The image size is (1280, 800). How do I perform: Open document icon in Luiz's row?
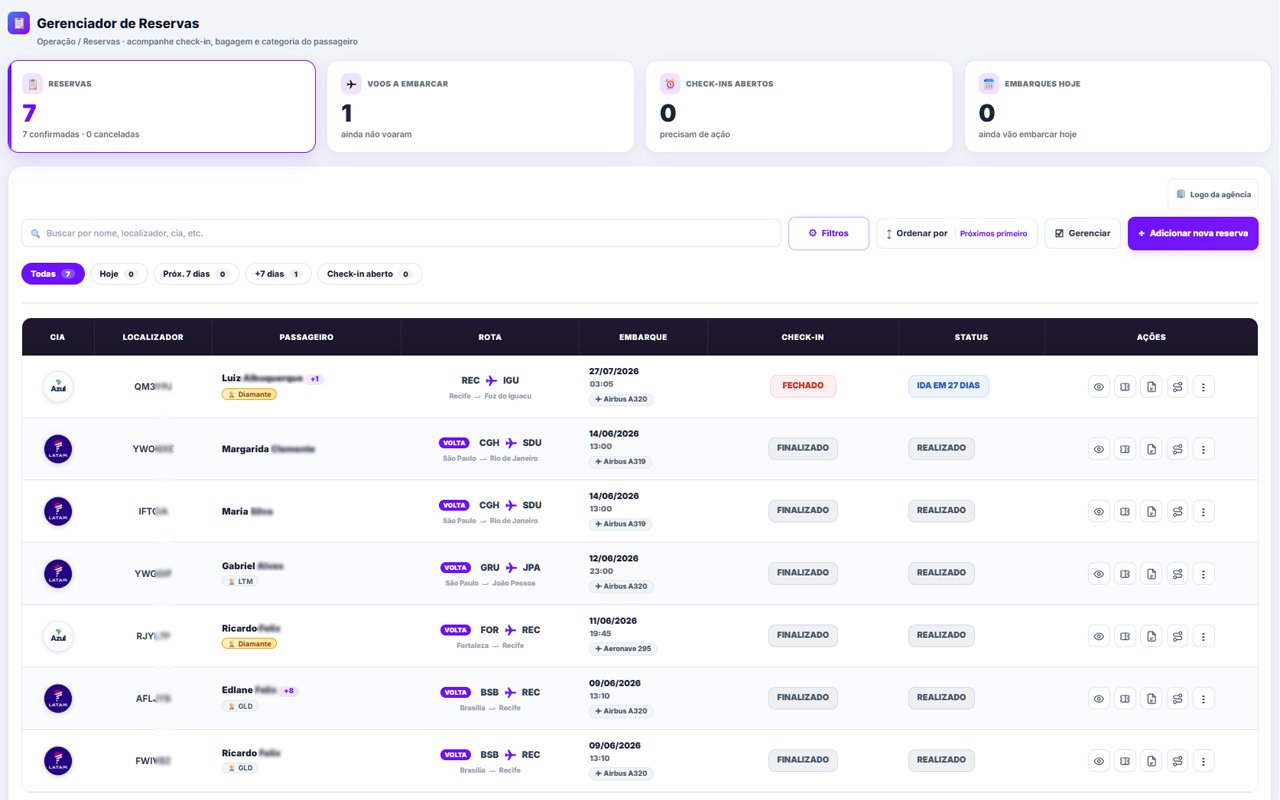1151,386
